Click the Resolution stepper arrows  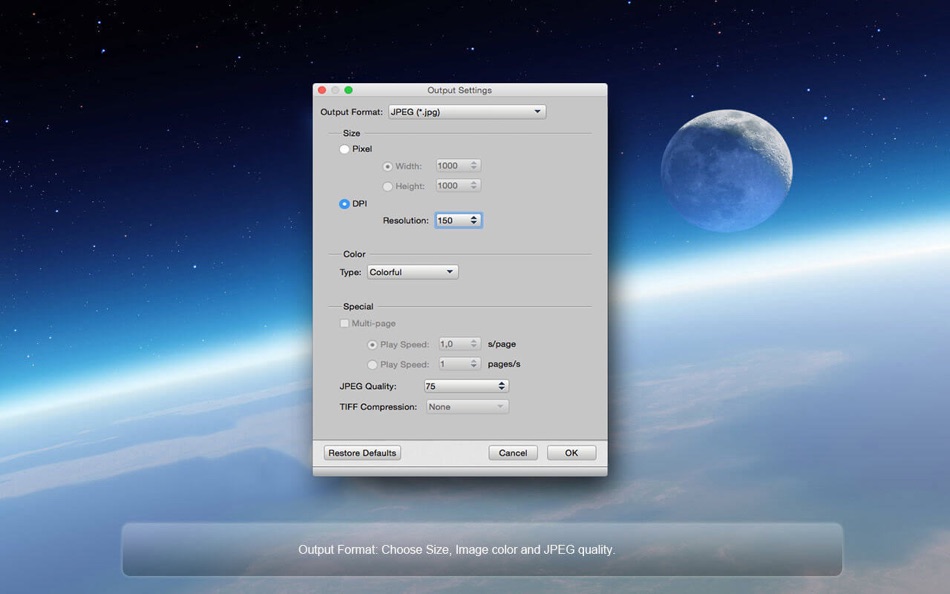pyautogui.click(x=474, y=221)
